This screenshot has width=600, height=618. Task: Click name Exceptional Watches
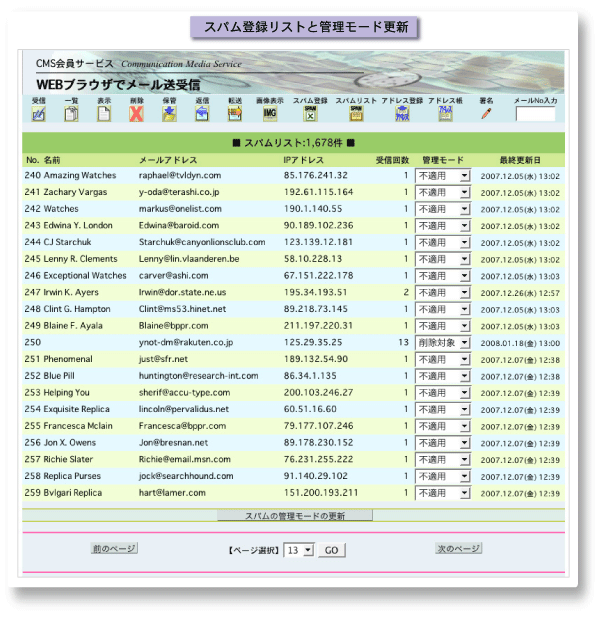point(85,275)
